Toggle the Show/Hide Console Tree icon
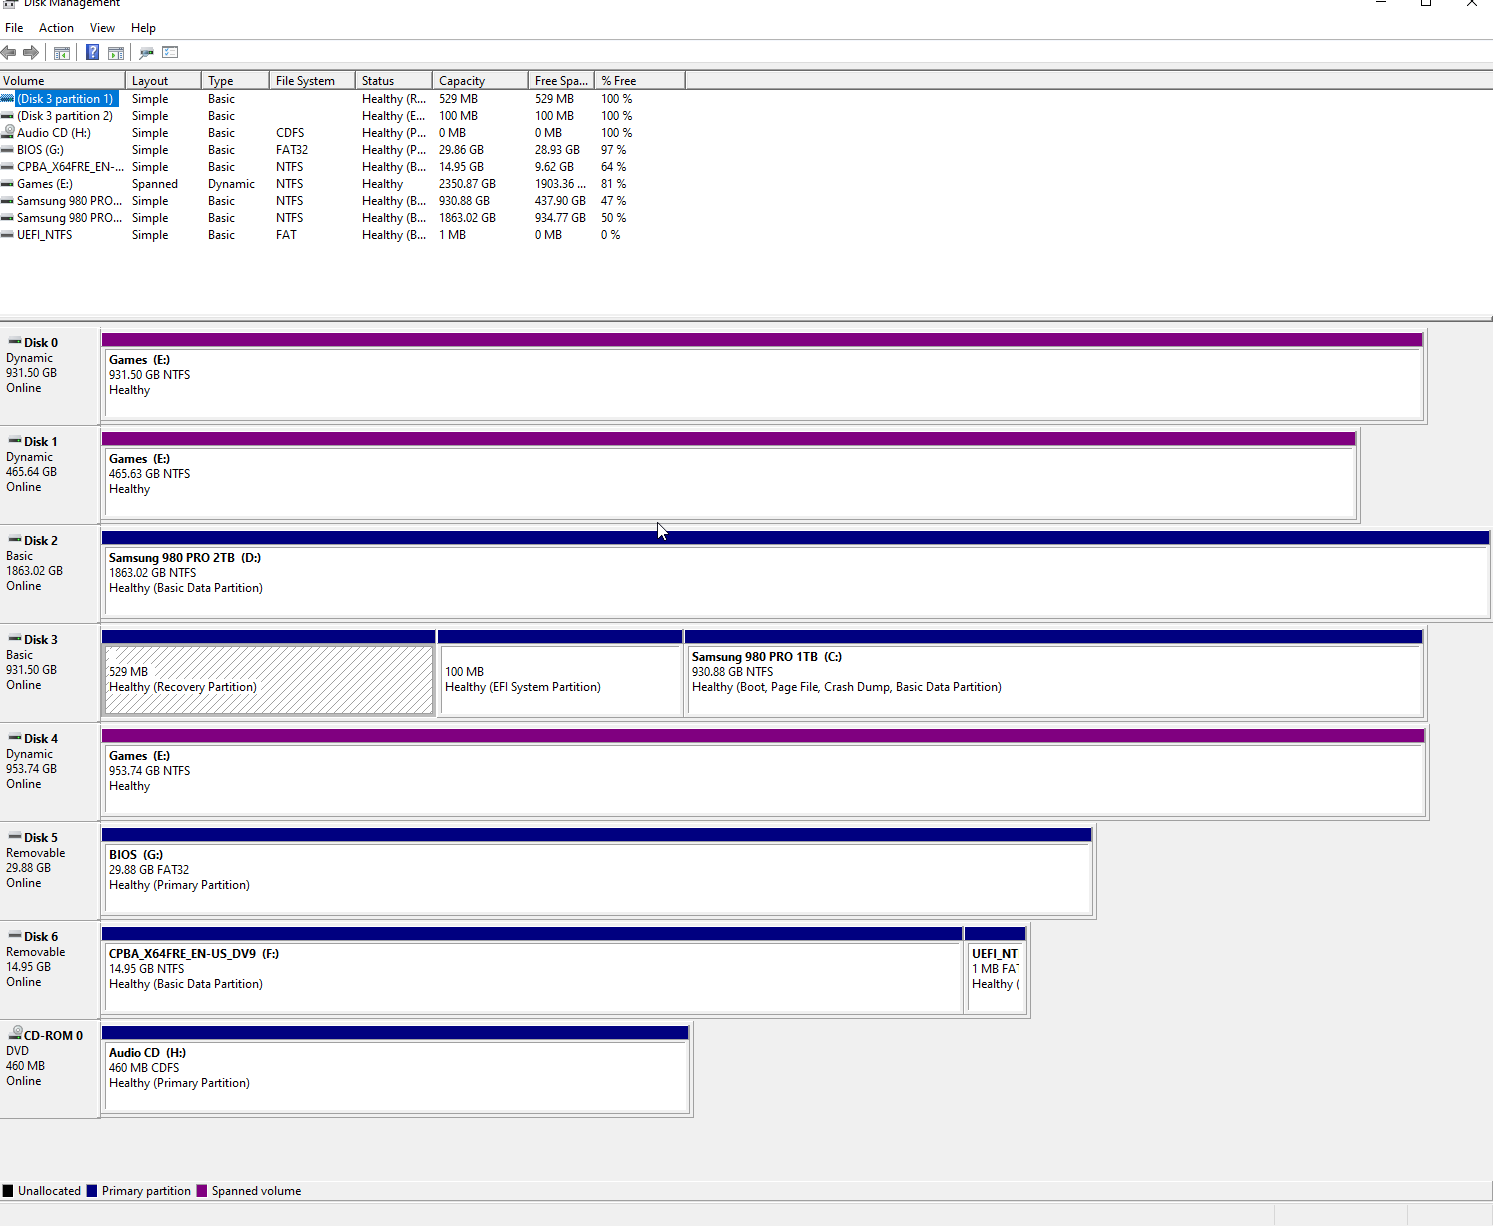The width and height of the screenshot is (1493, 1226). pyautogui.click(x=62, y=52)
